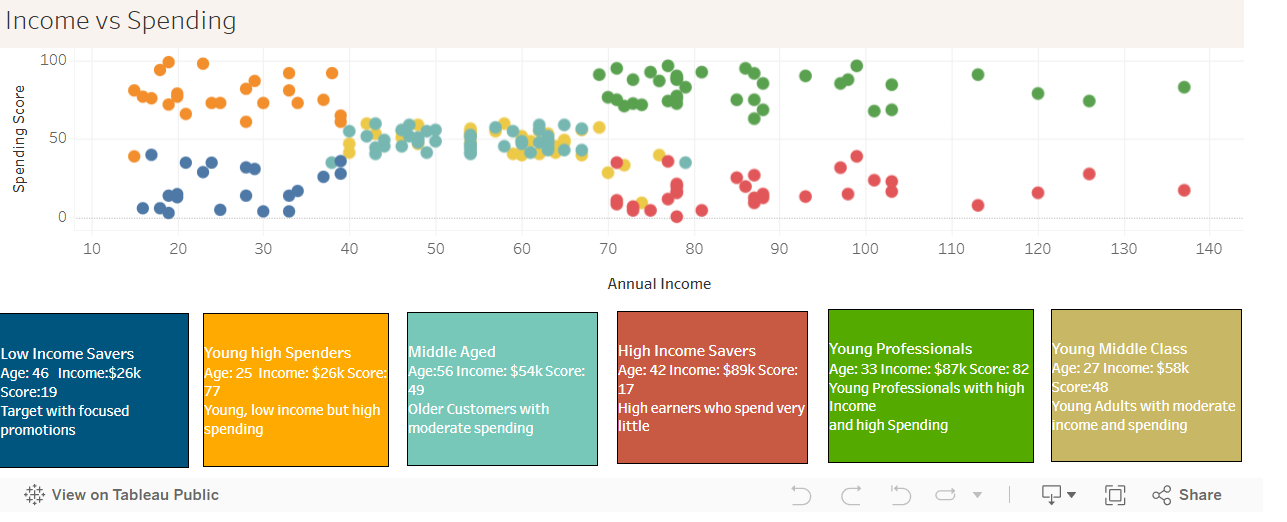The image size is (1287, 522).
Task: Click the Redo arrow icon
Action: click(x=851, y=495)
